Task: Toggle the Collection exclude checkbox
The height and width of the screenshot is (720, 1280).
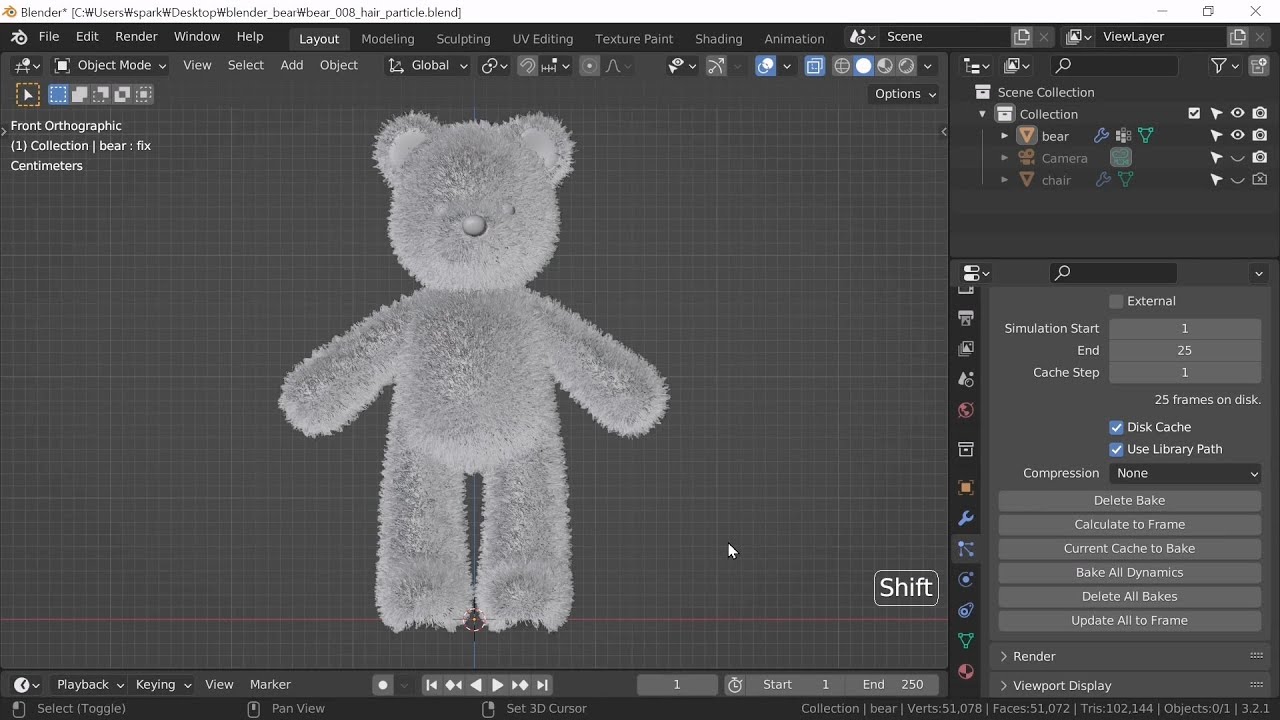Action: pos(1194,114)
